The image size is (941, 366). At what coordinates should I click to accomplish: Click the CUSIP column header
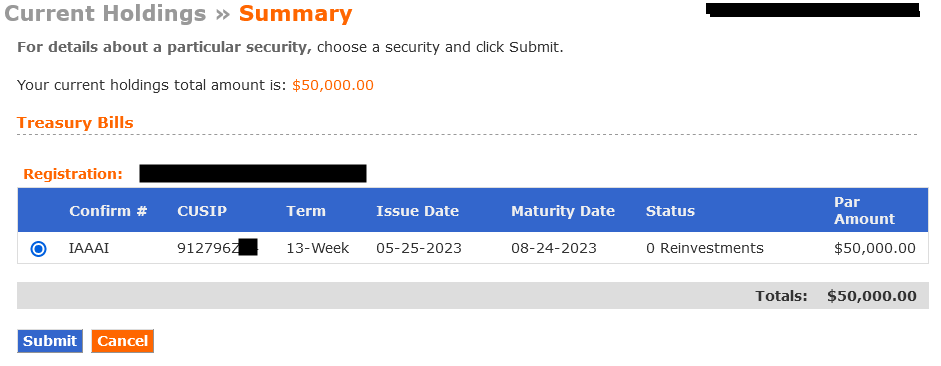point(202,211)
